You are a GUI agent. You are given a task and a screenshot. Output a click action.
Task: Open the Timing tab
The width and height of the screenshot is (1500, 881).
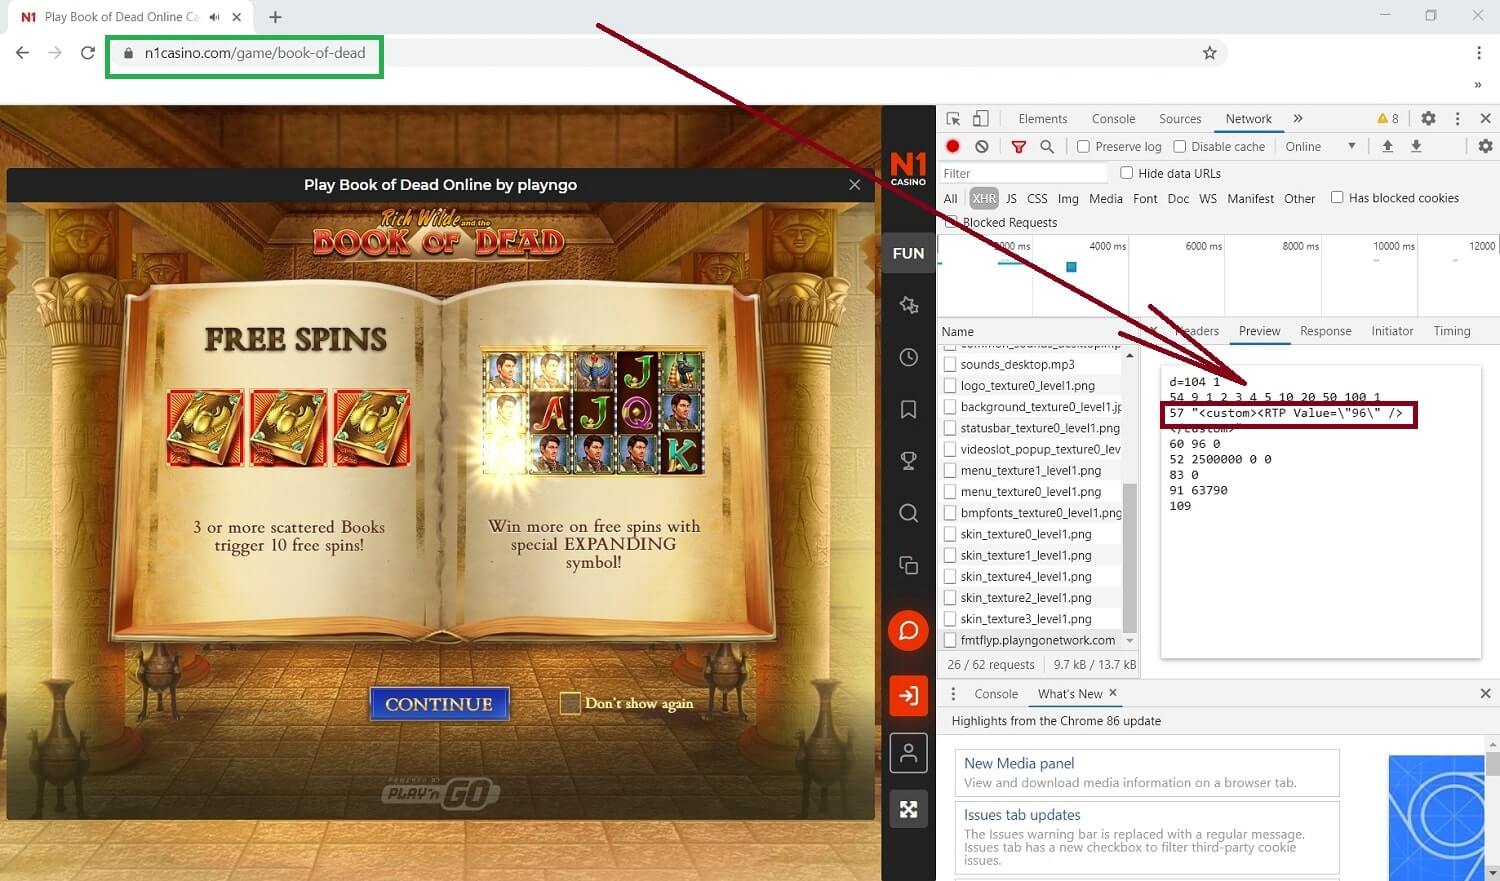(x=1452, y=331)
